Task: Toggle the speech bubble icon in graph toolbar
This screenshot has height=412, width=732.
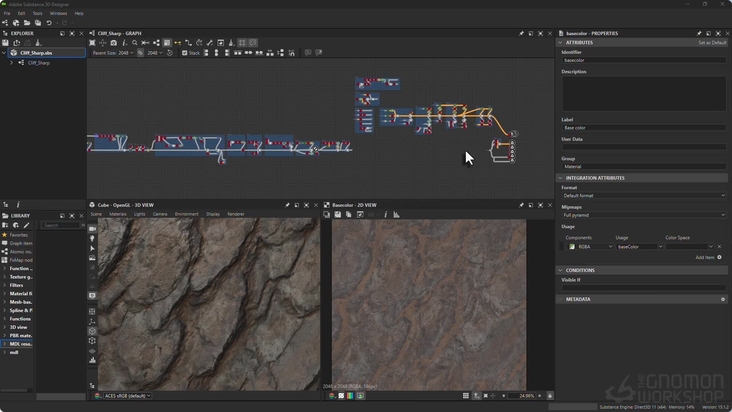Action: 253,43
